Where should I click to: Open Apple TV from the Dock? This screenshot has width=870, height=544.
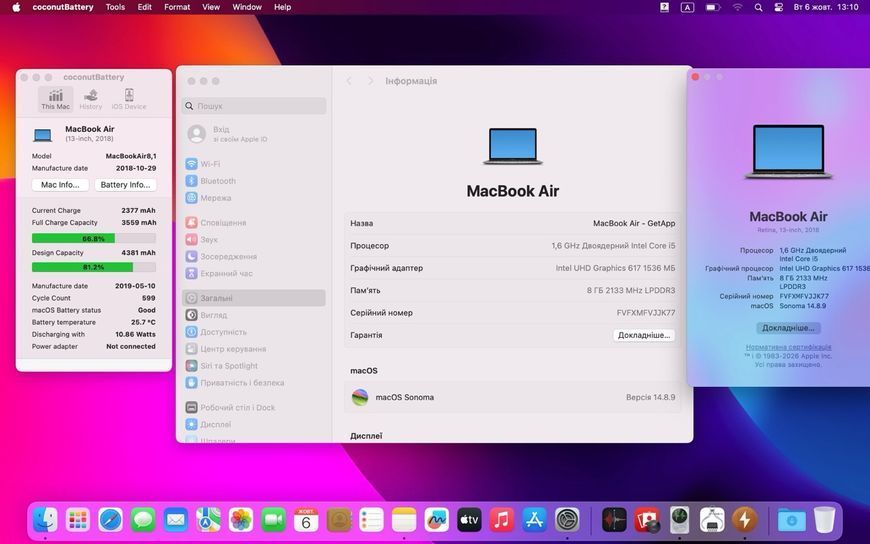[x=469, y=520]
